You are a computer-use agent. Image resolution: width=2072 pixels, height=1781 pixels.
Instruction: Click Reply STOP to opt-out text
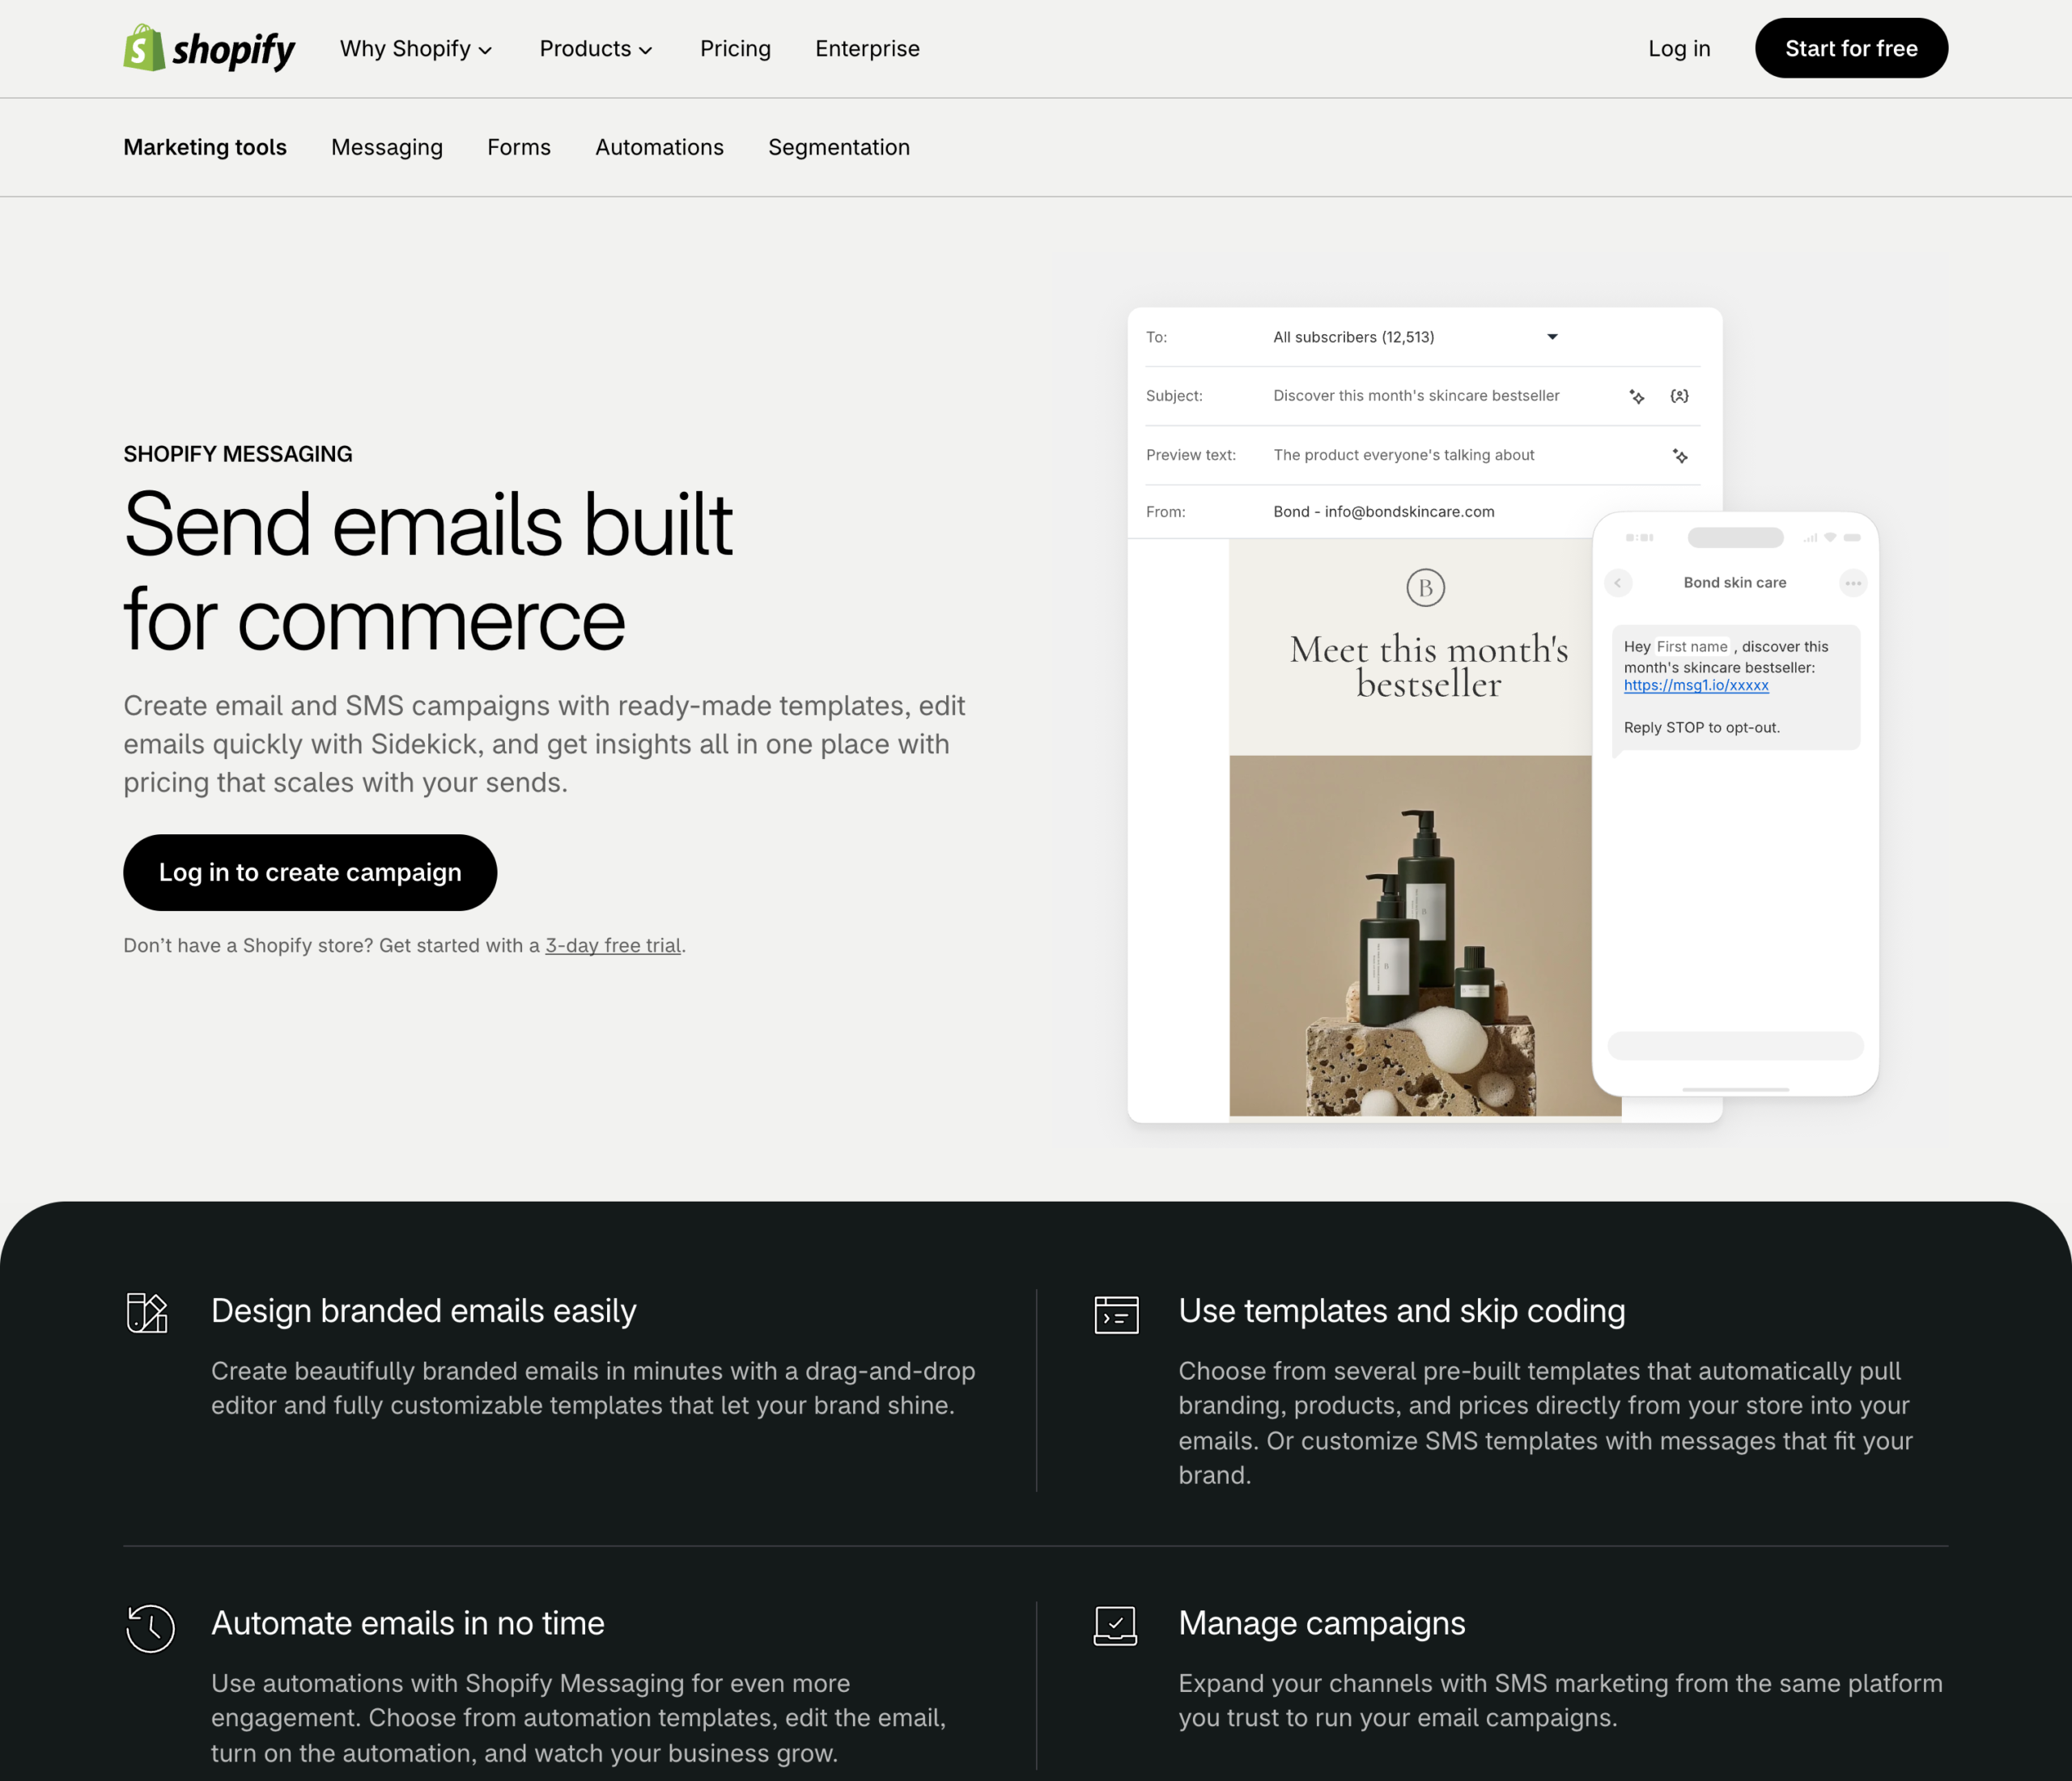click(x=1702, y=728)
